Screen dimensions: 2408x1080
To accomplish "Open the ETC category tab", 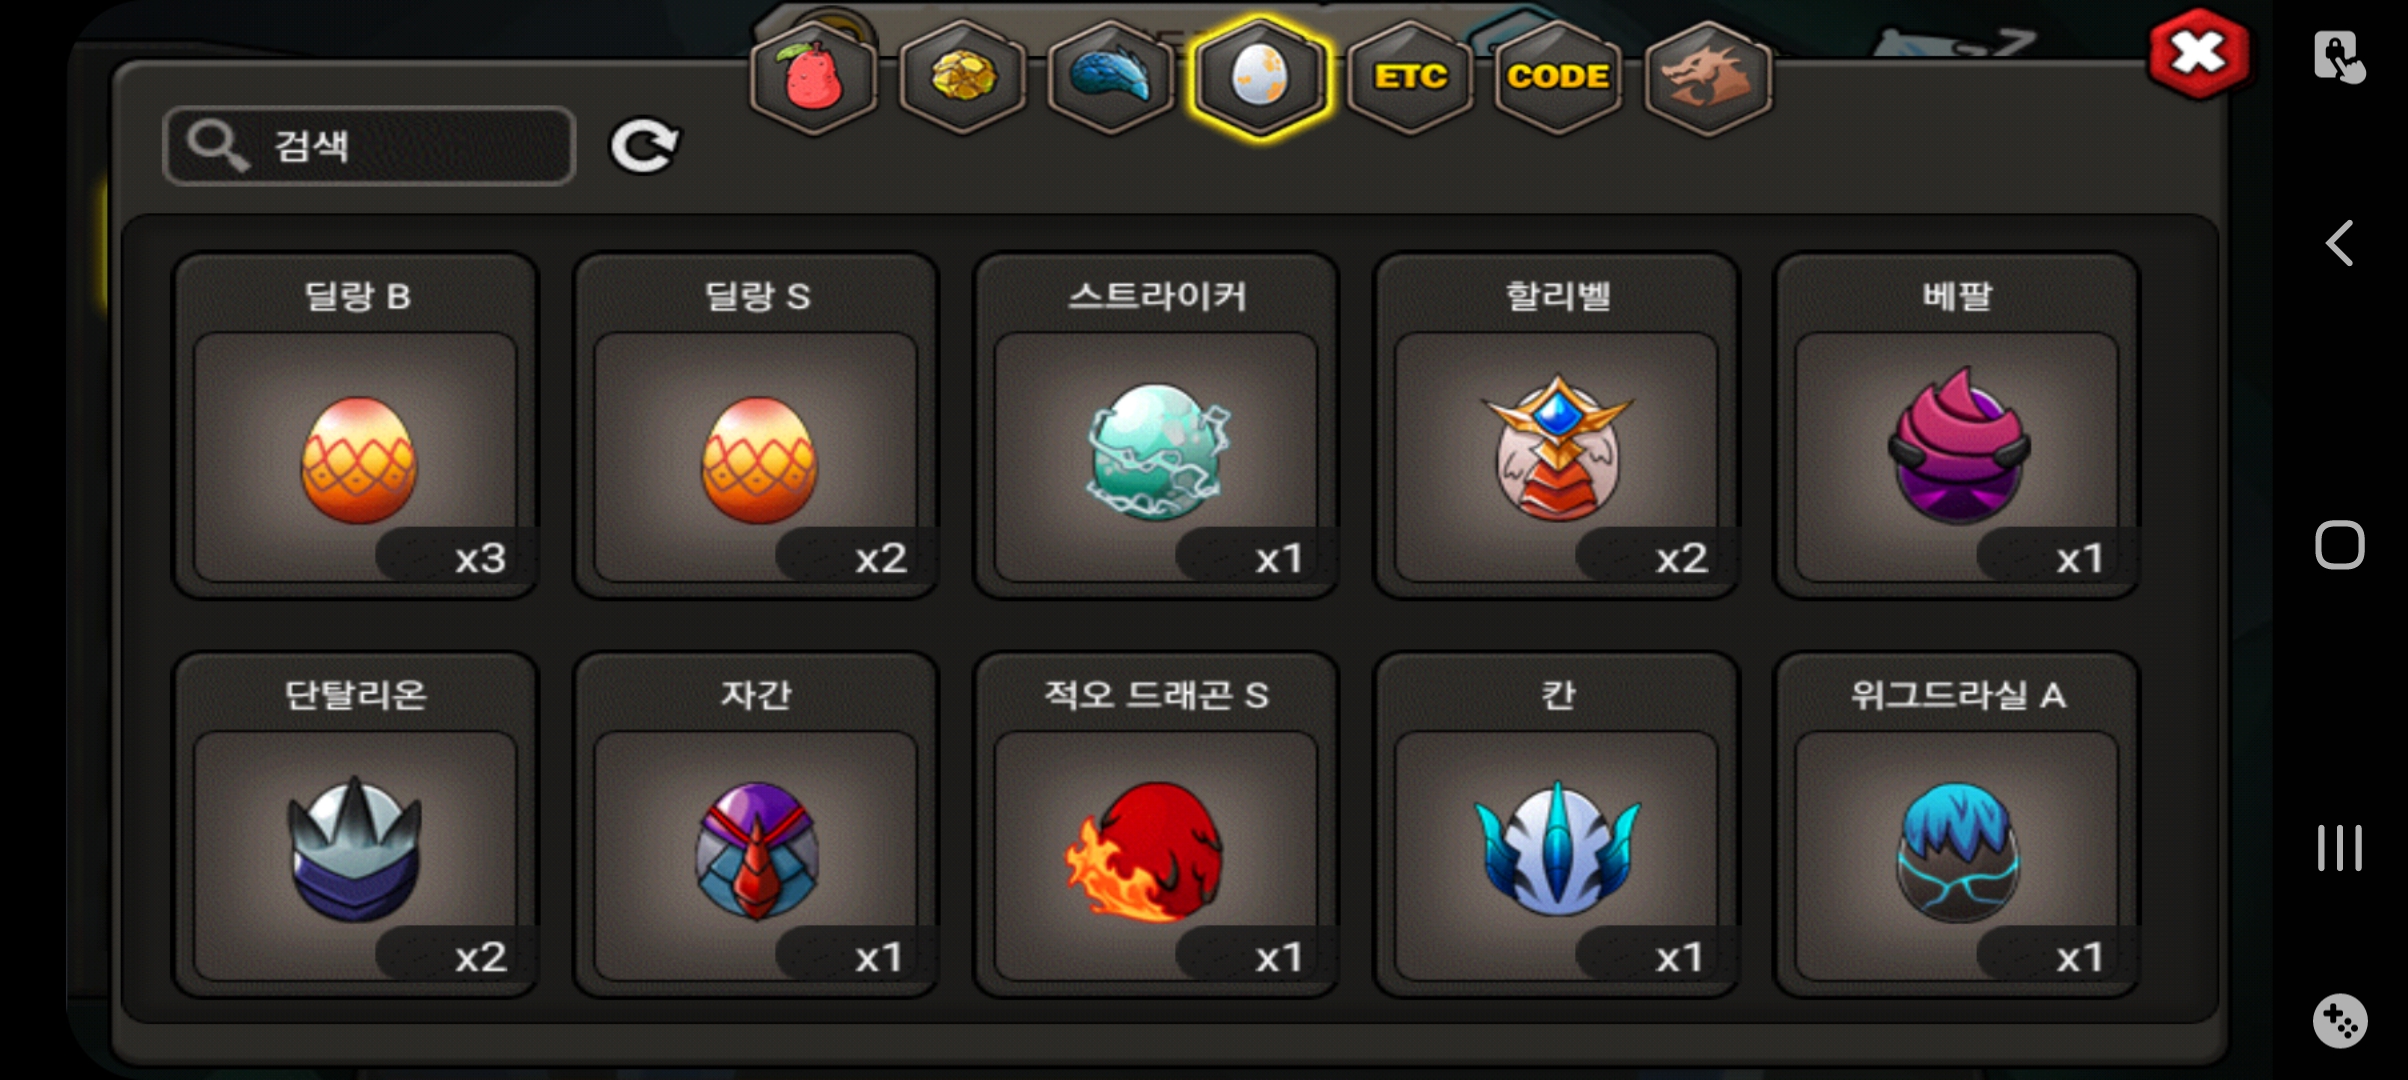I will pos(1409,77).
